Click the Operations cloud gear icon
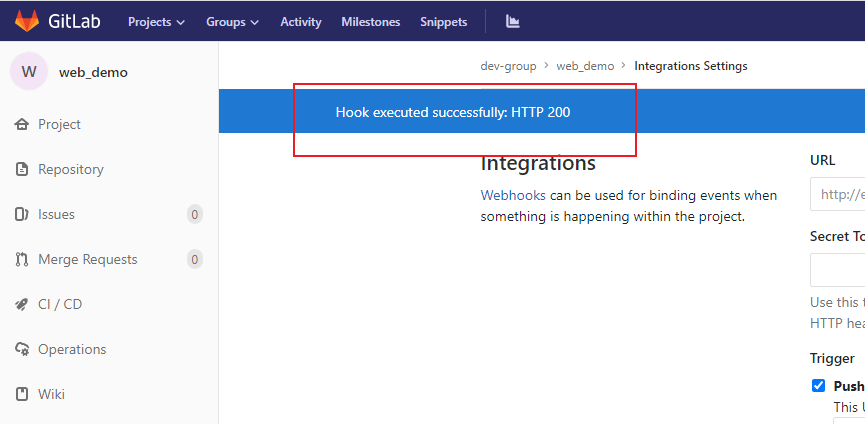The image size is (865, 424). 22,350
